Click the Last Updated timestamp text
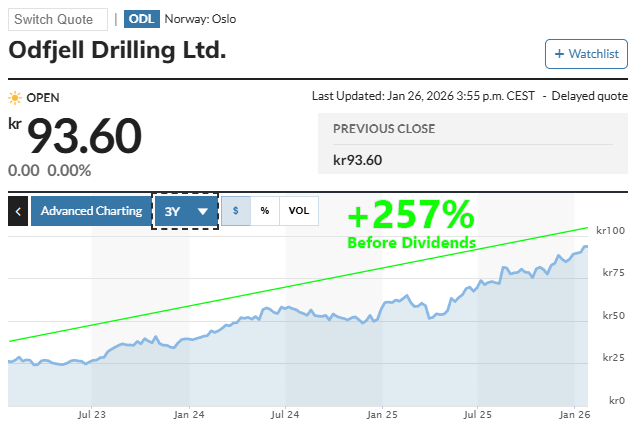The width and height of the screenshot is (642, 433). (x=423, y=96)
